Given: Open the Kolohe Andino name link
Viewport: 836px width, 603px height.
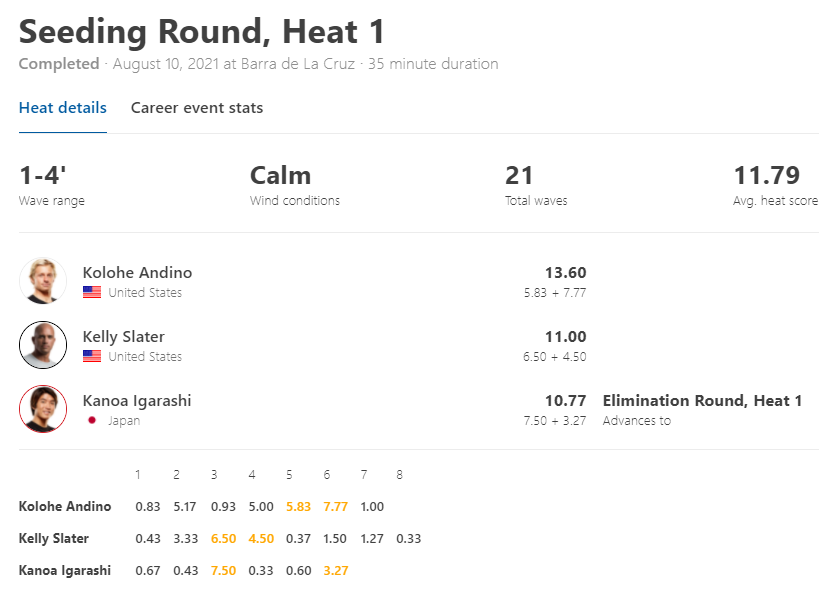Looking at the screenshot, I should click(137, 272).
